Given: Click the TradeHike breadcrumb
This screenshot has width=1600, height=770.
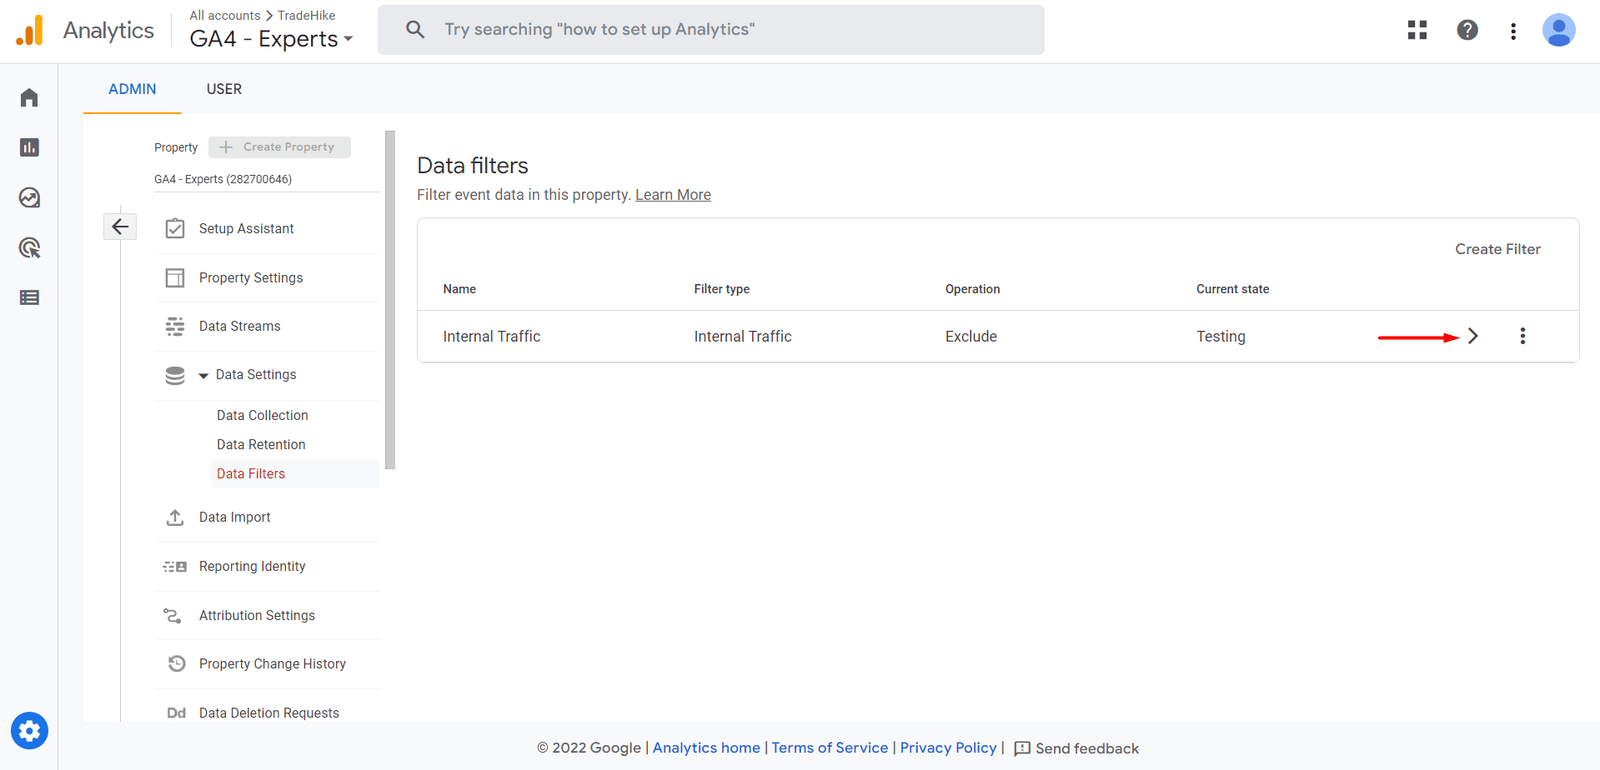Looking at the screenshot, I should click(306, 15).
